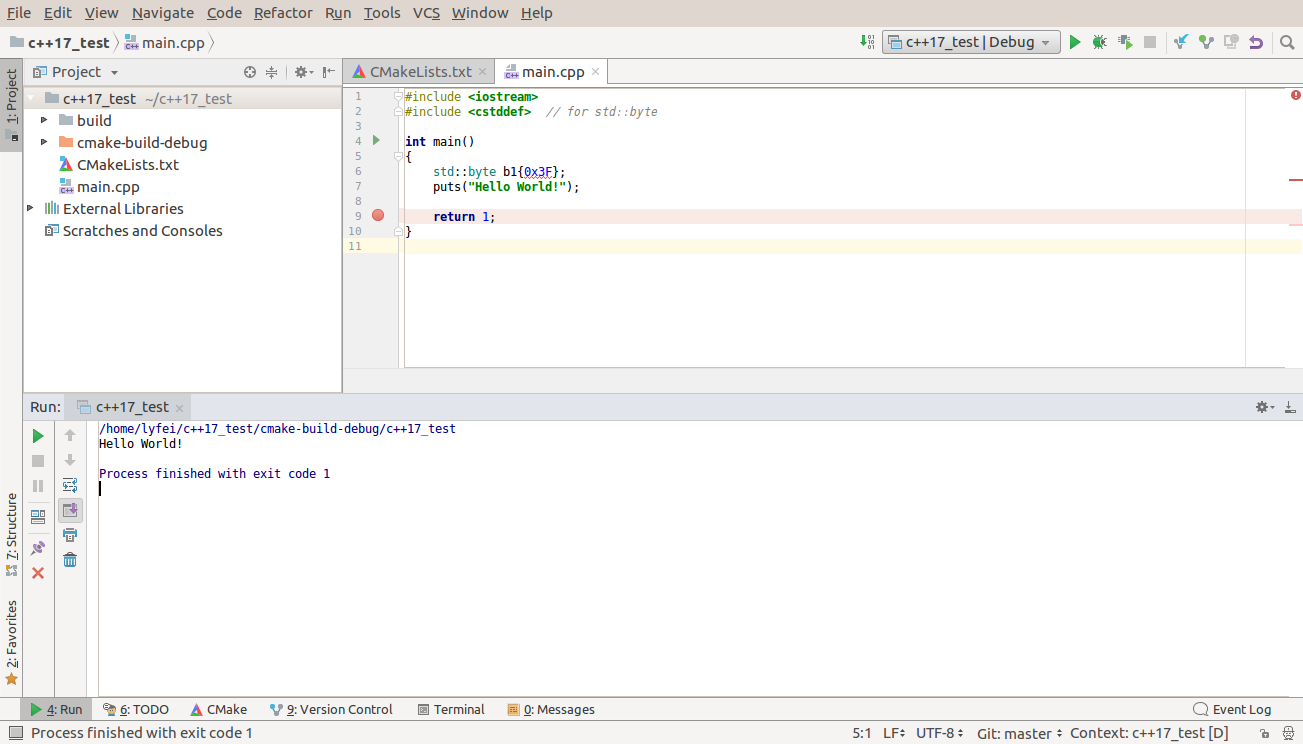
Task: Open the 0: Messages tool window
Action: pos(551,709)
